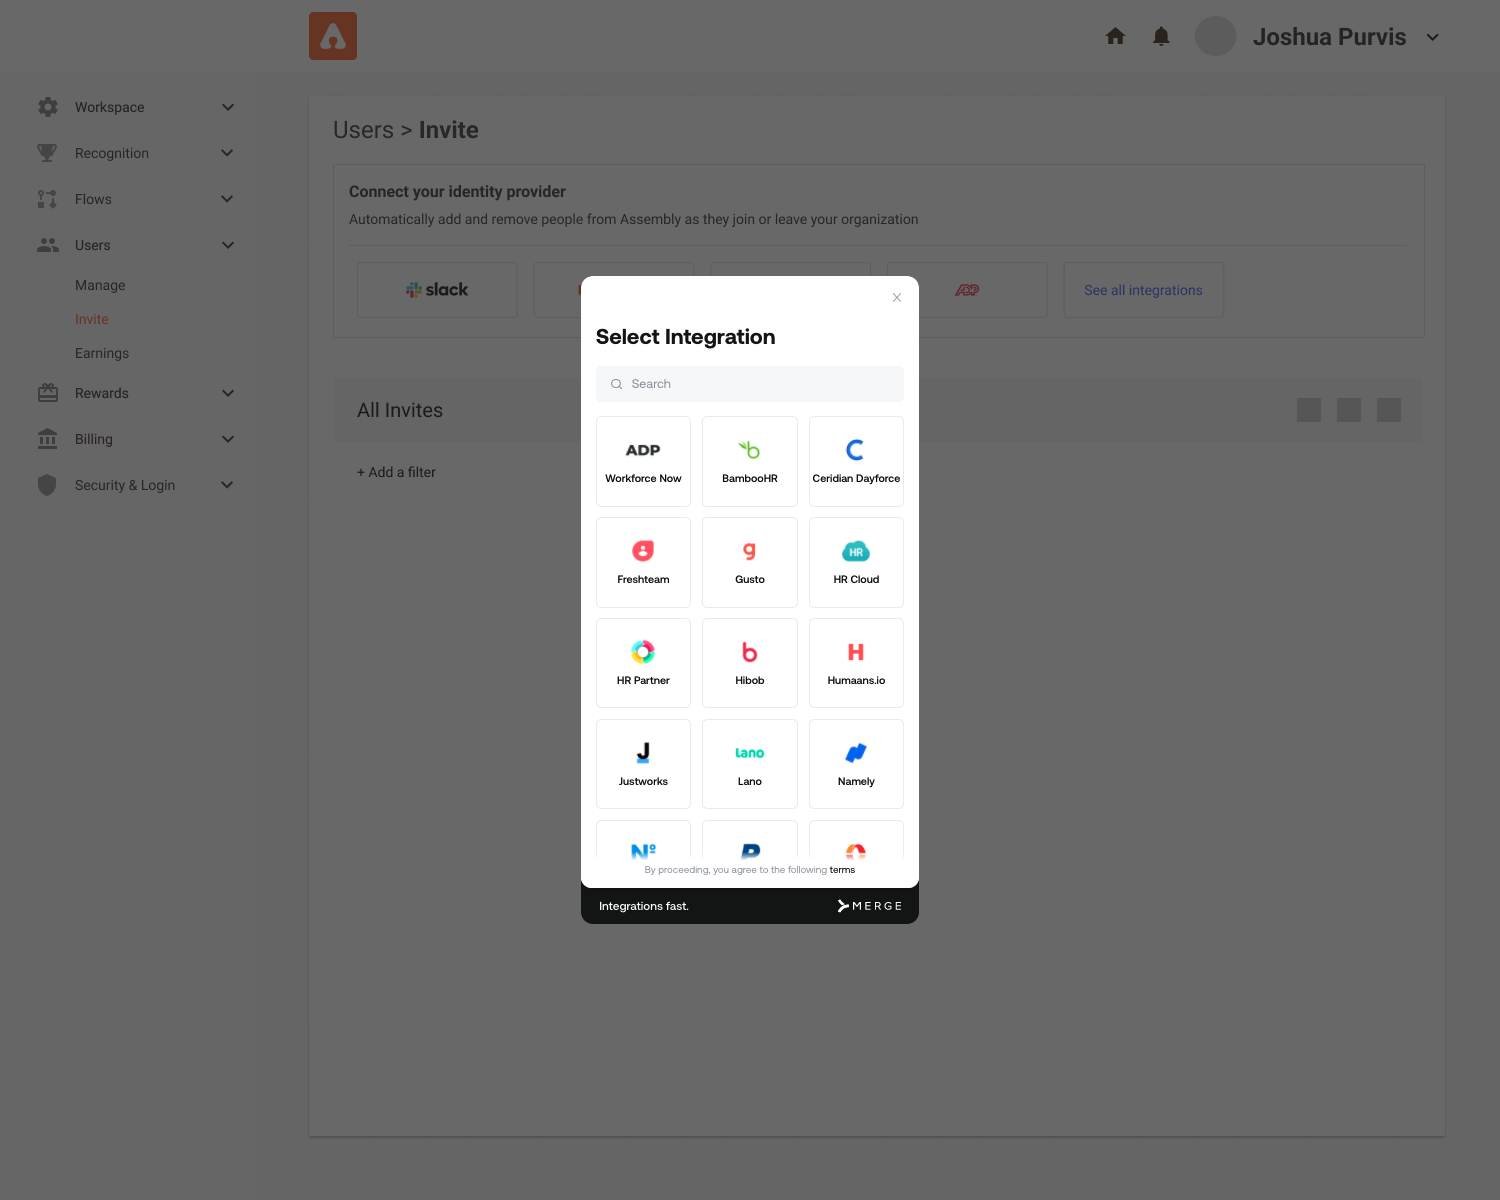Image resolution: width=1500 pixels, height=1200 pixels.
Task: Choose the Ceridian Dayforce integration
Action: pos(856,461)
